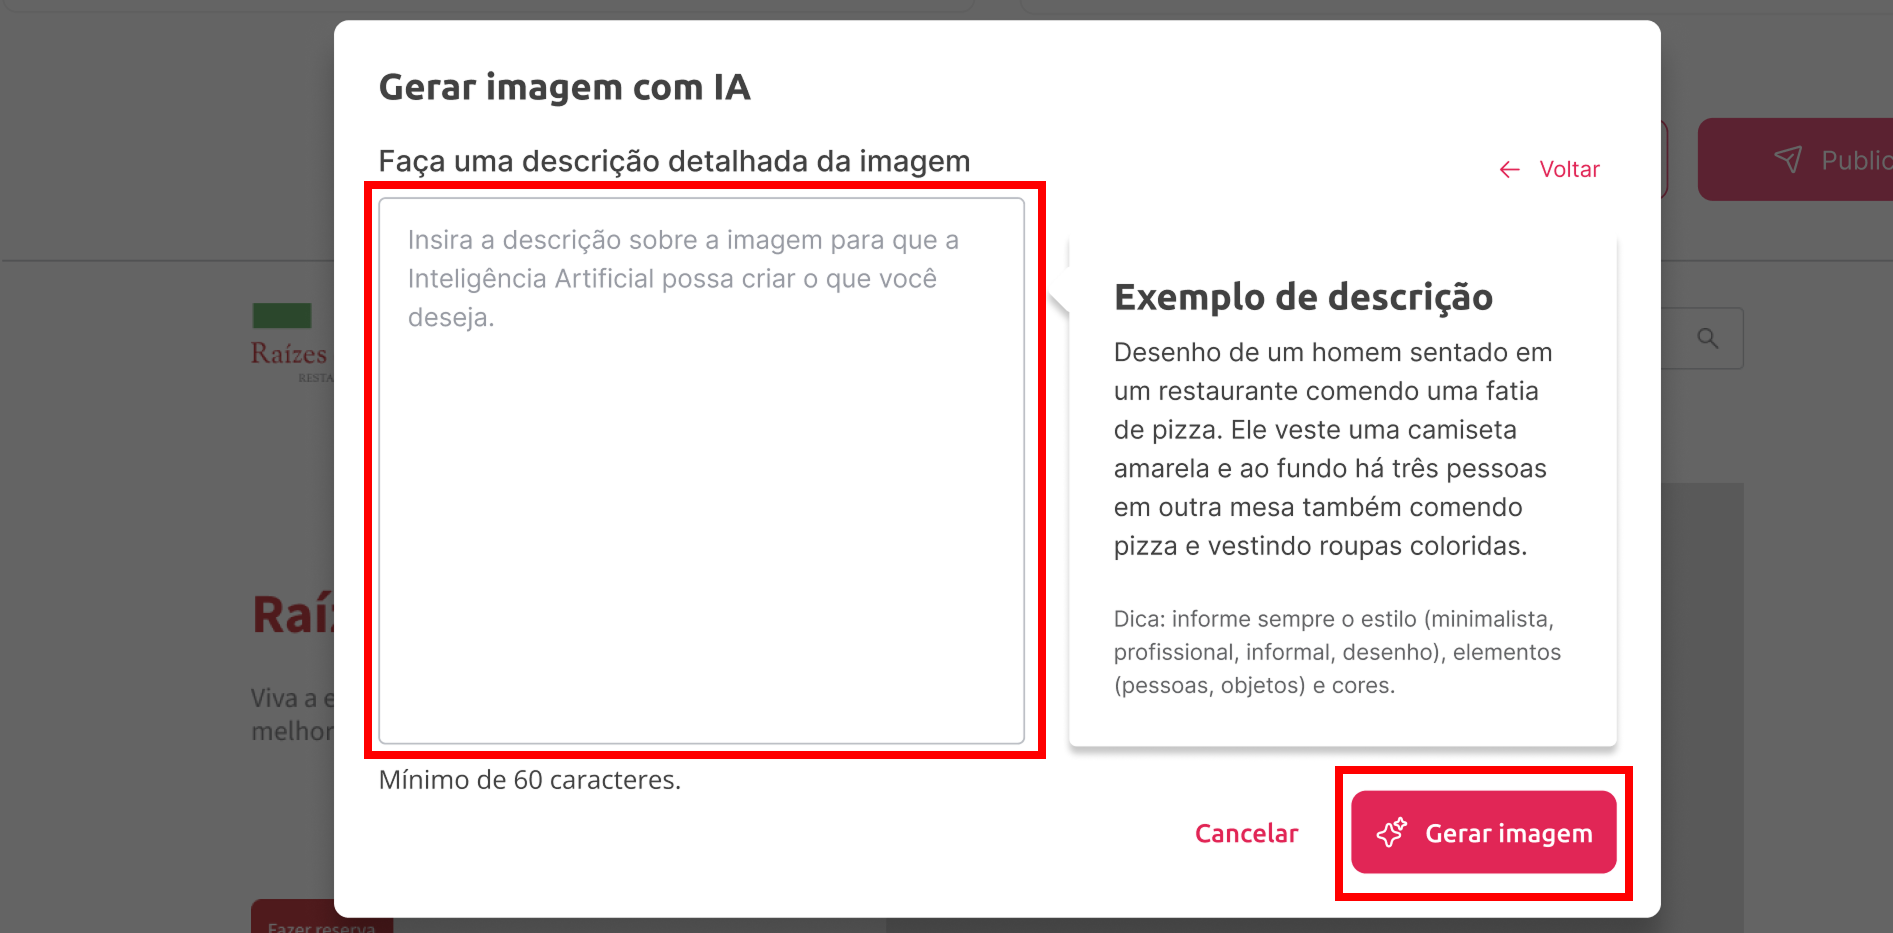Click the Gerar imagem button
Screen dimensions: 1893x933
click(1483, 832)
